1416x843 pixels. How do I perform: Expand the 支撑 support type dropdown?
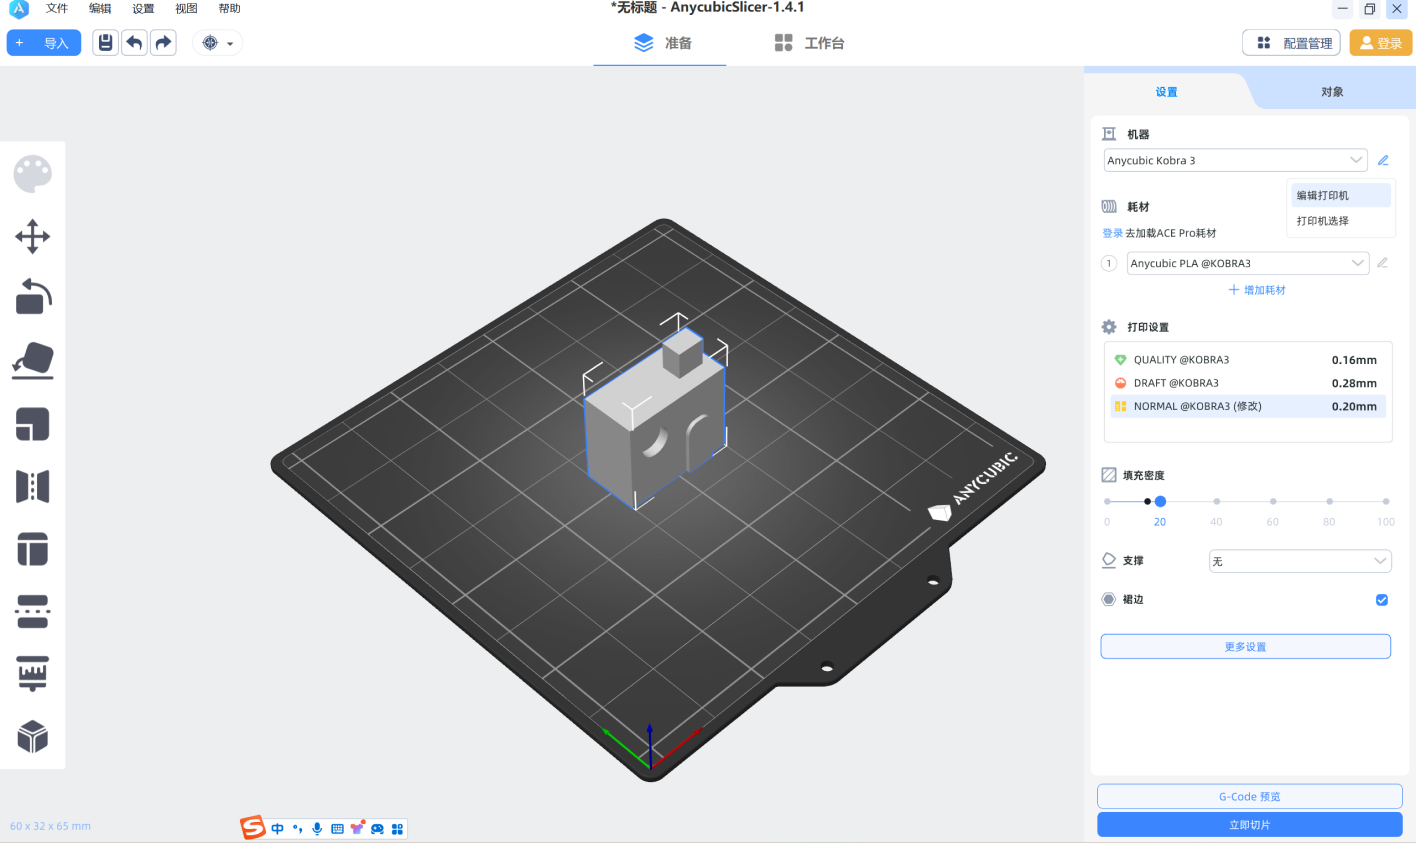tap(1299, 561)
